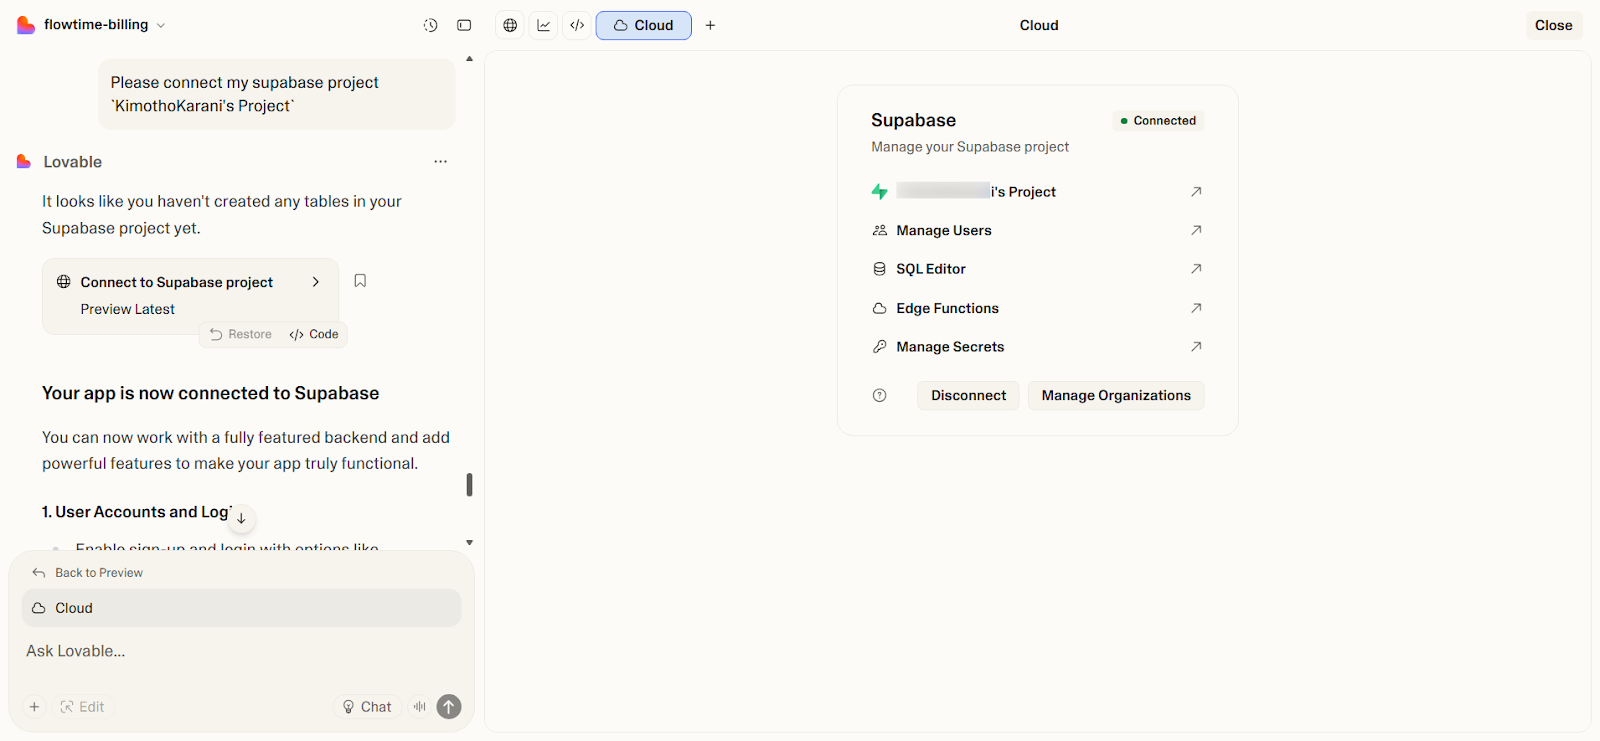Enable visual Edit mode
Screen dimensions: 1600x741
tap(82, 707)
